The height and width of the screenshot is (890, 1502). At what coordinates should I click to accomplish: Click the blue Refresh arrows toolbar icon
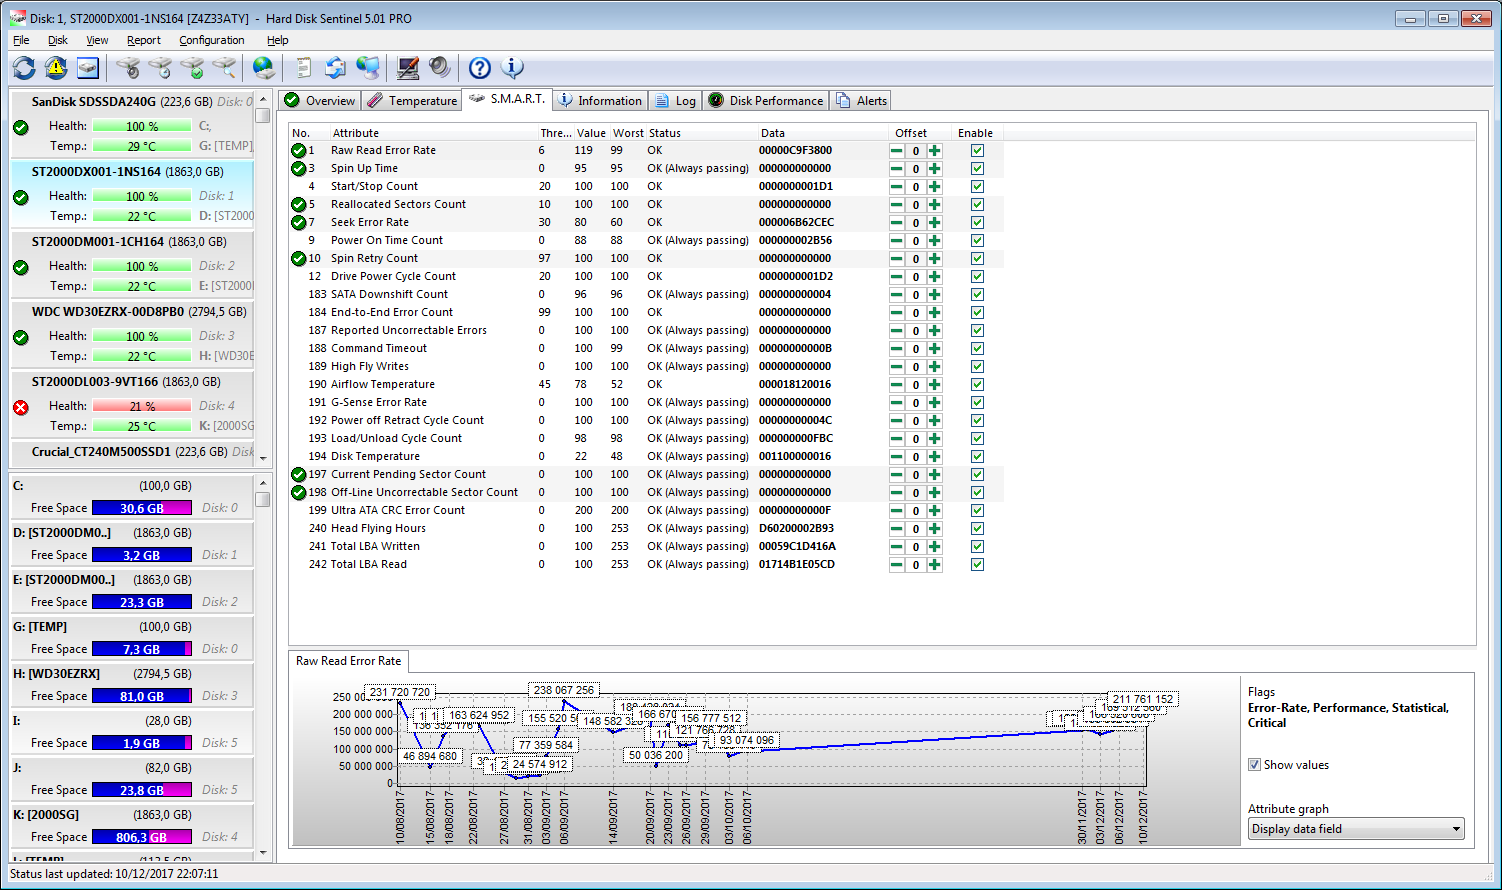point(24,68)
